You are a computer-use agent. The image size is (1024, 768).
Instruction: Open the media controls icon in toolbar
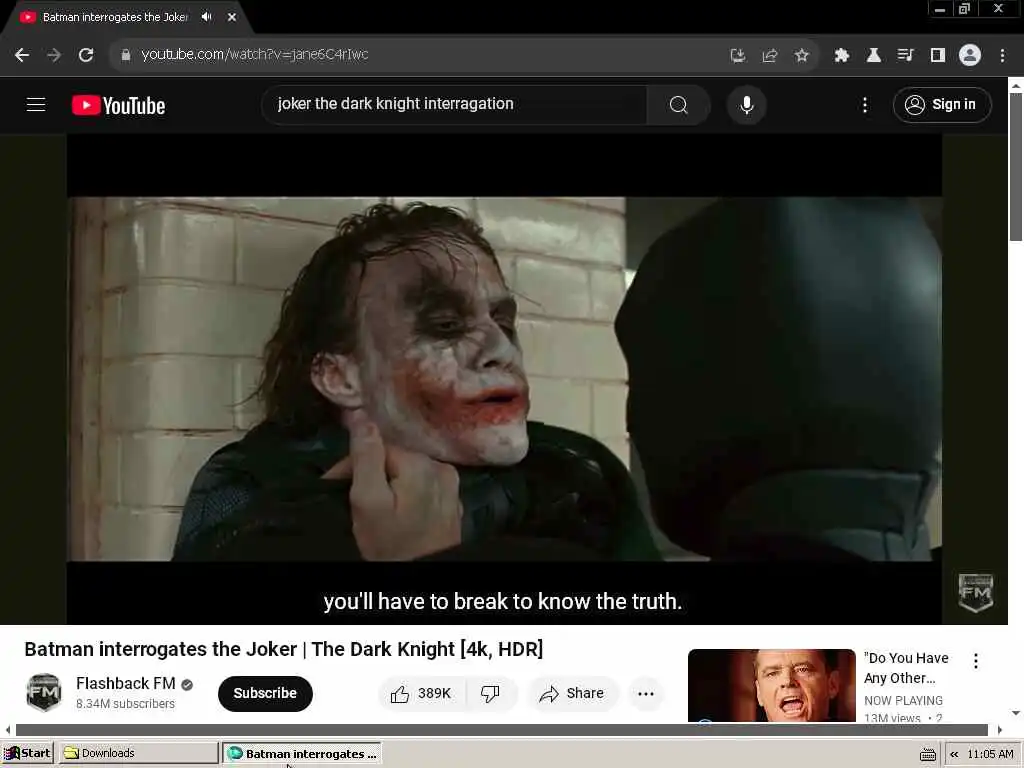tap(906, 56)
